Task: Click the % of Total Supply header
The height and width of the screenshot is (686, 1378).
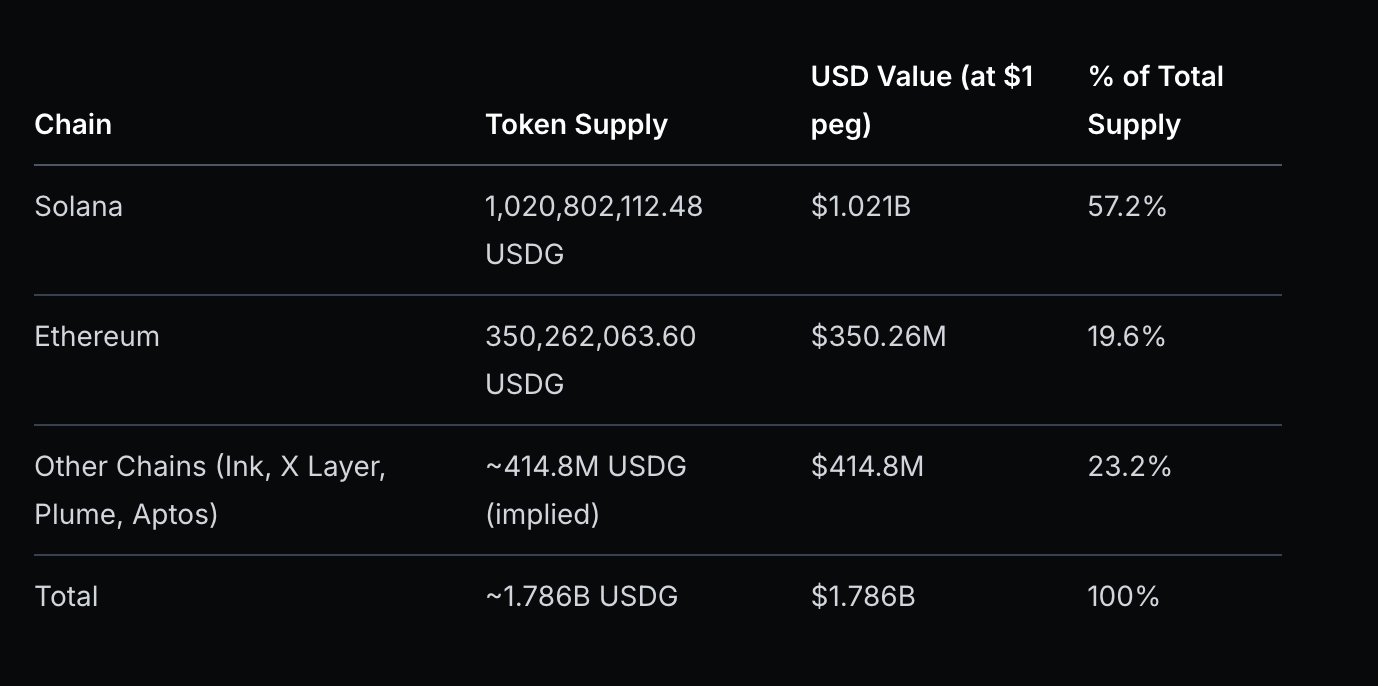Action: [1155, 100]
